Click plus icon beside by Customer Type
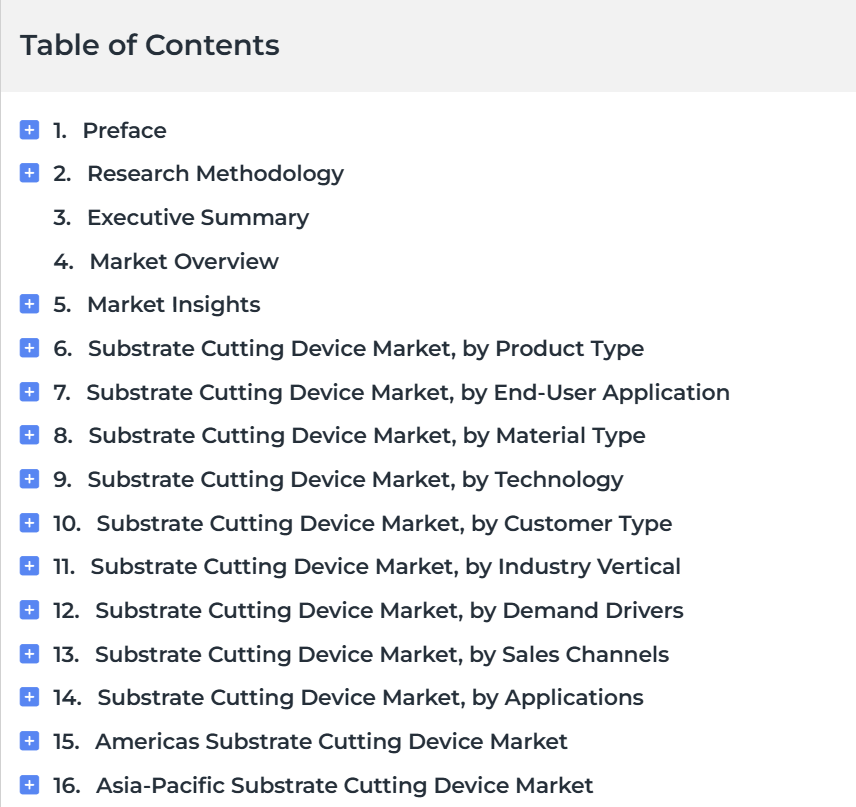Screen dimensions: 856x807 pyautogui.click(x=29, y=523)
